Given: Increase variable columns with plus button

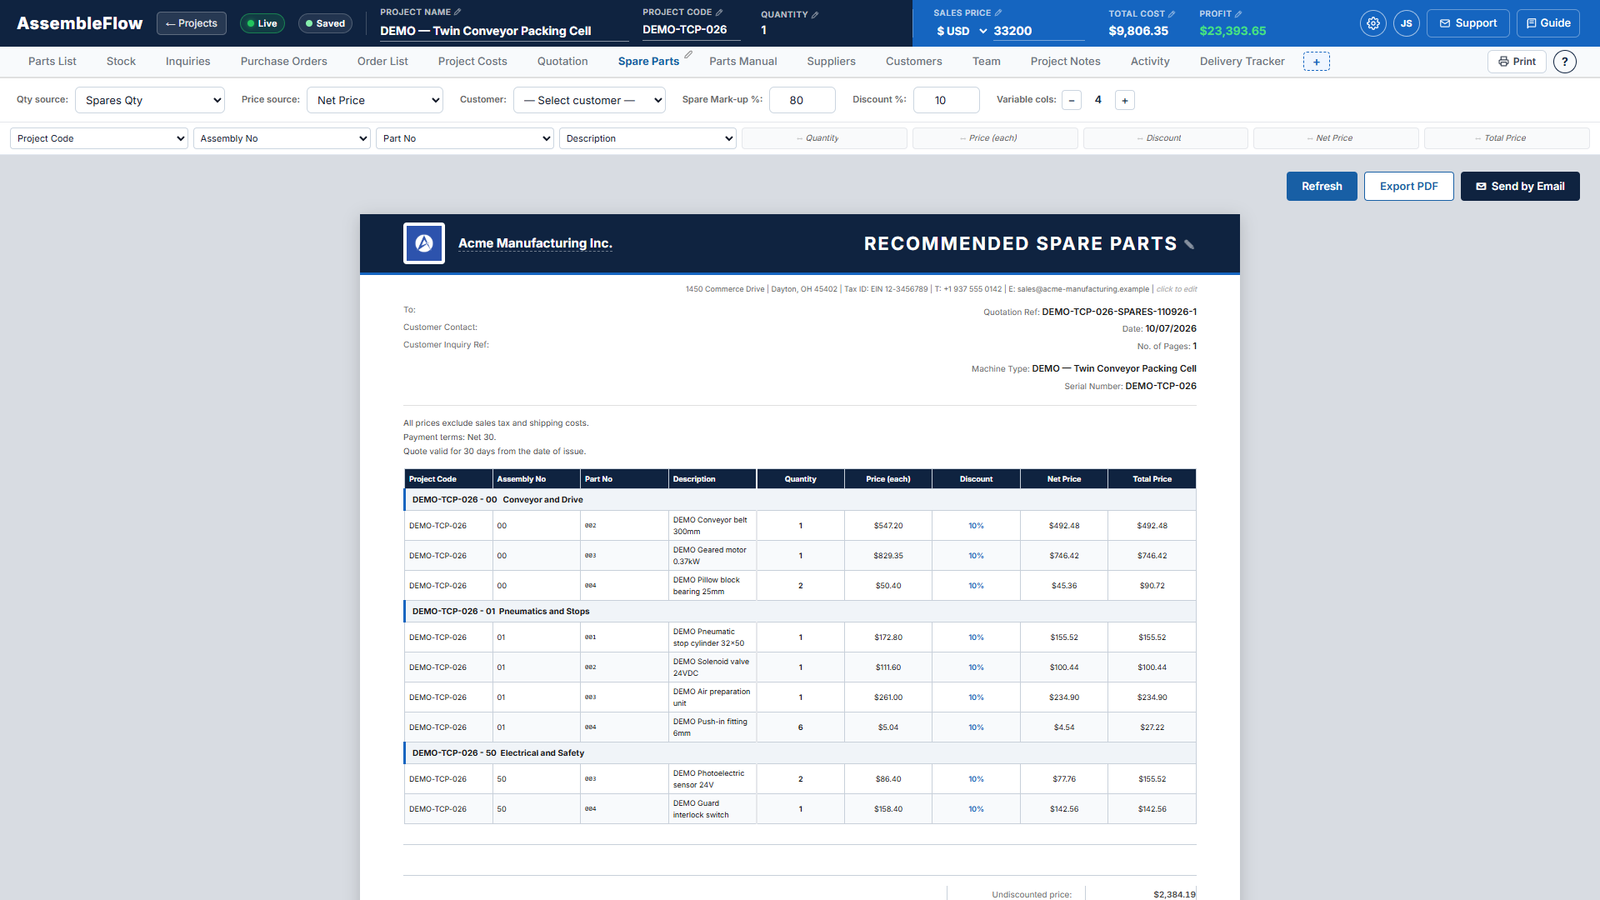Looking at the screenshot, I should tap(1125, 100).
